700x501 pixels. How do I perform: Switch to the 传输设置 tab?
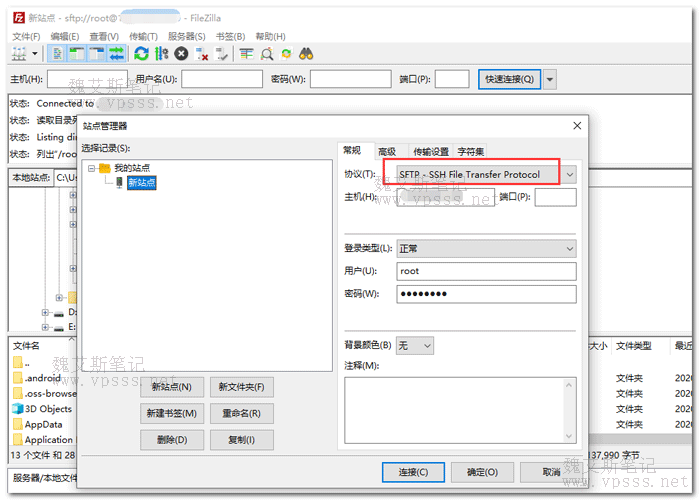click(x=431, y=151)
